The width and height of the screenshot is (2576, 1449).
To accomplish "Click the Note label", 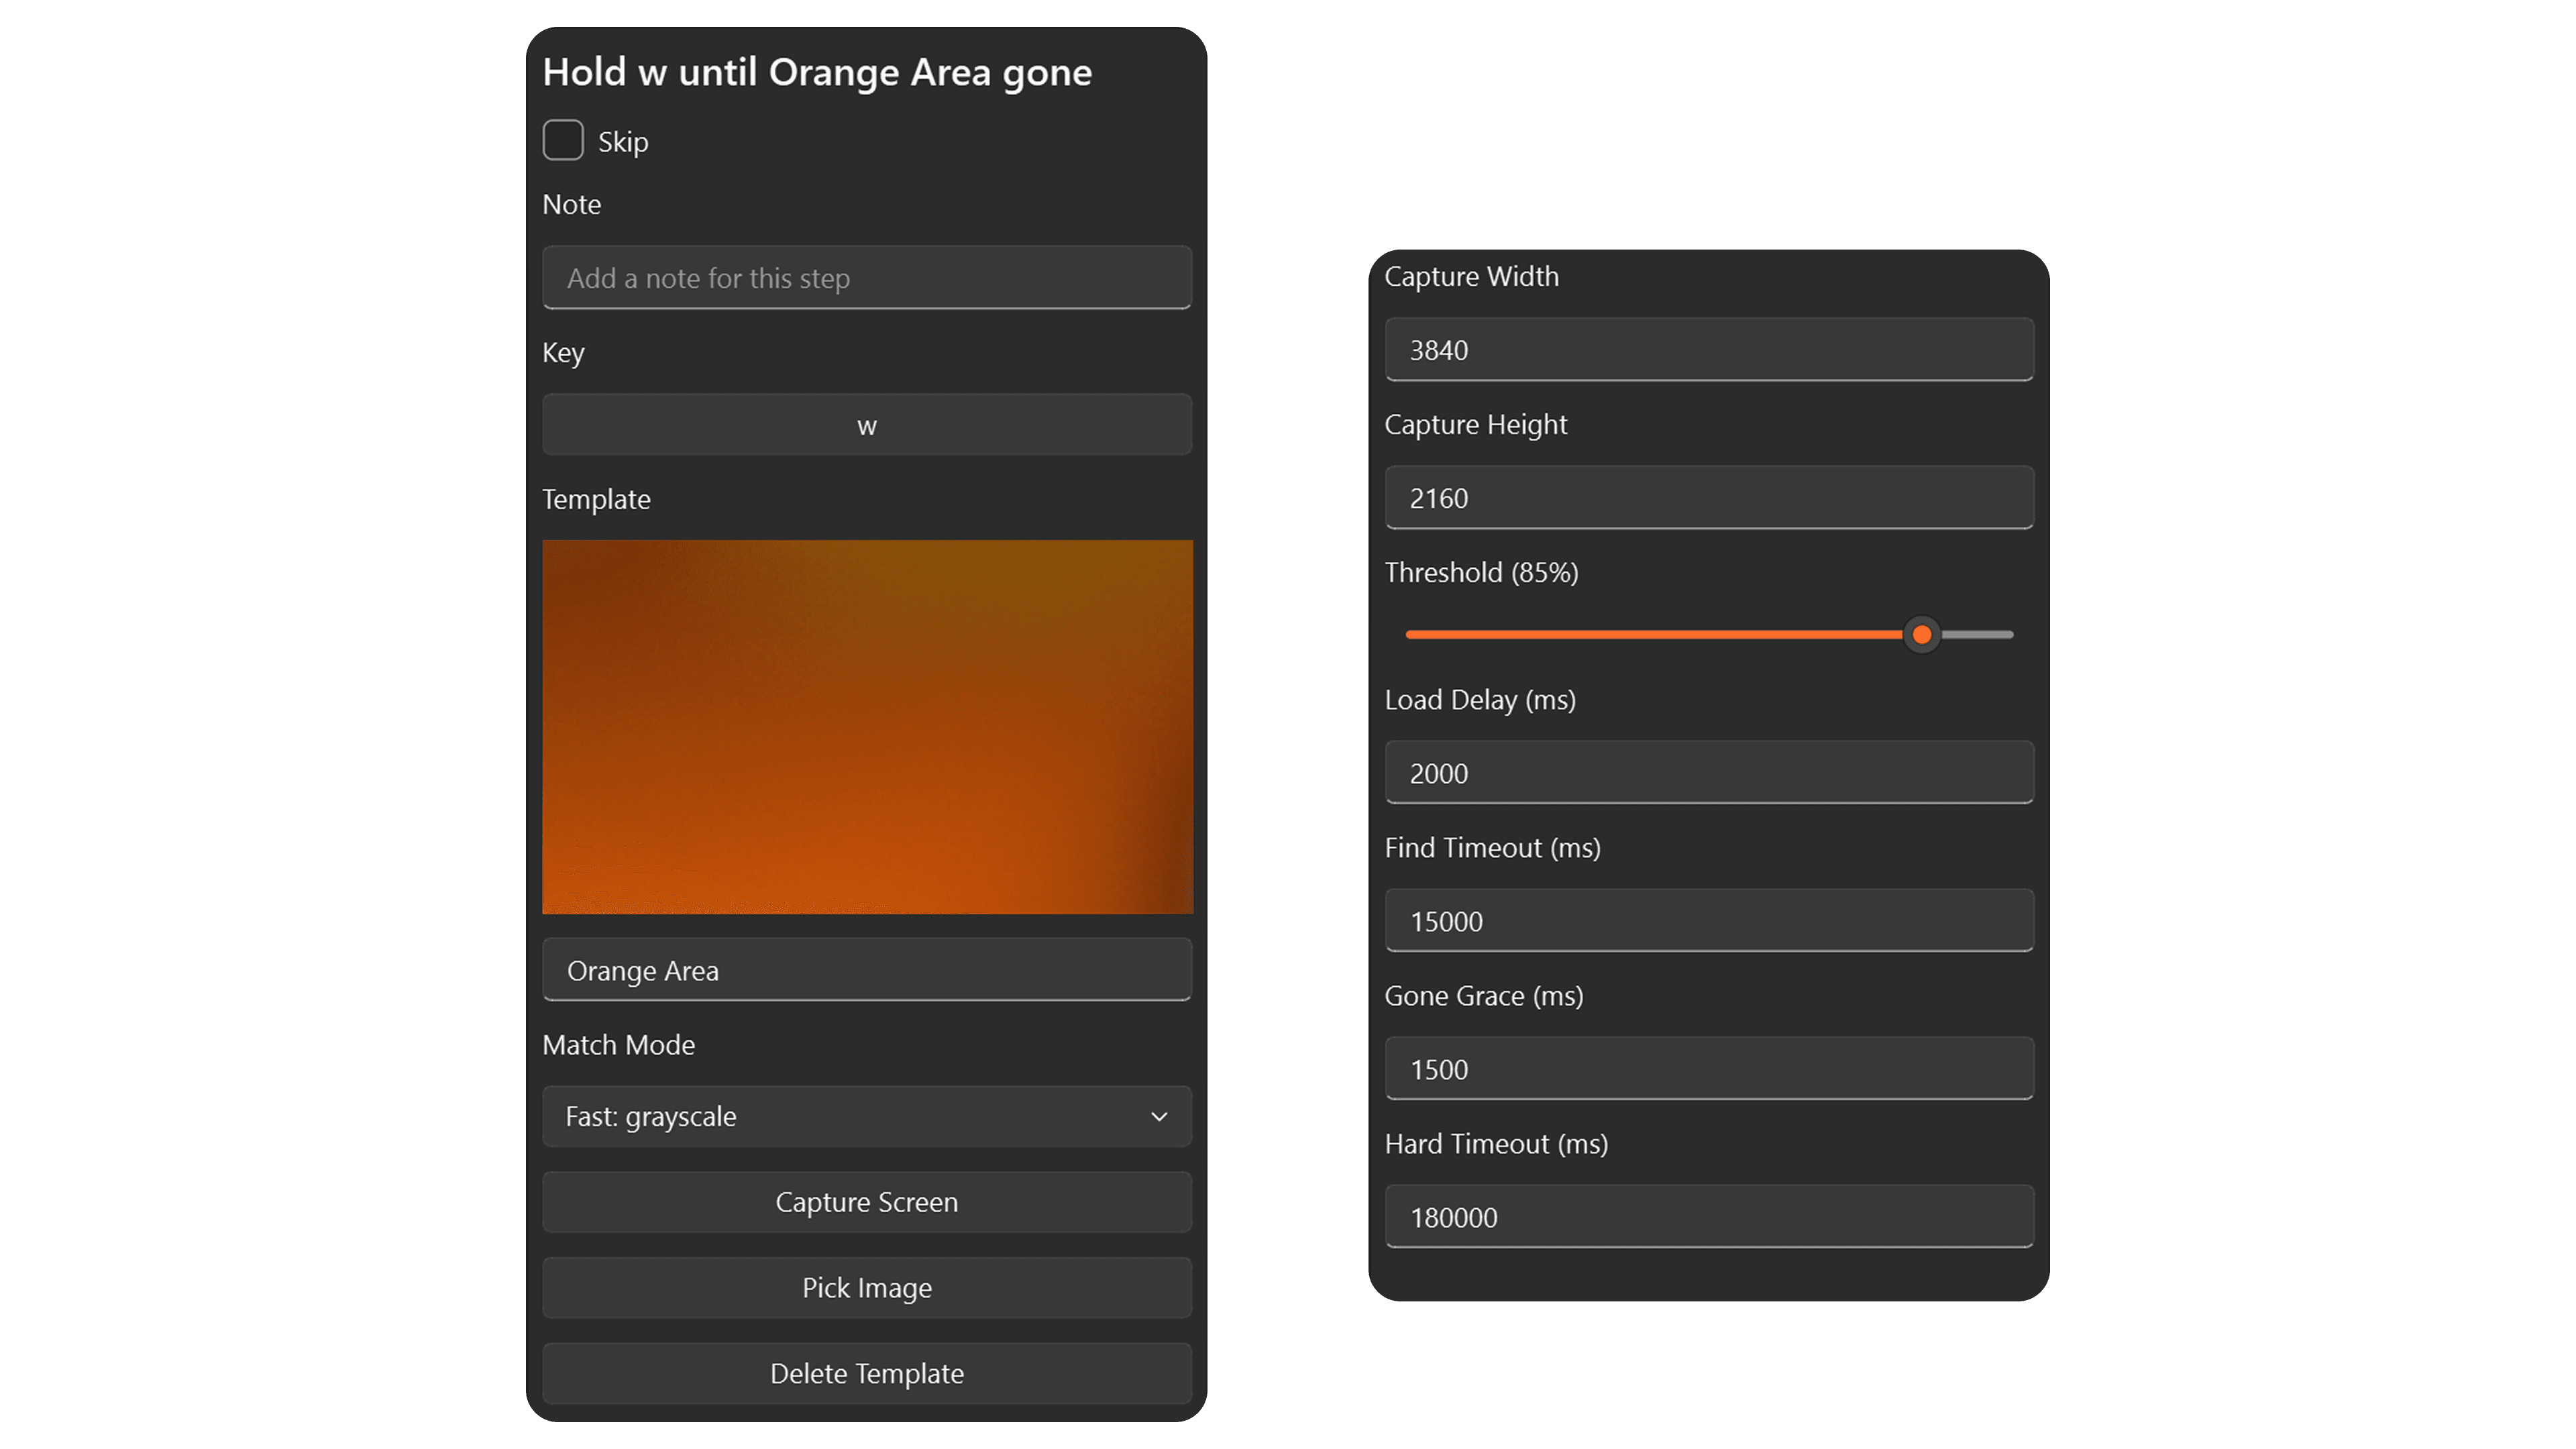I will [571, 204].
